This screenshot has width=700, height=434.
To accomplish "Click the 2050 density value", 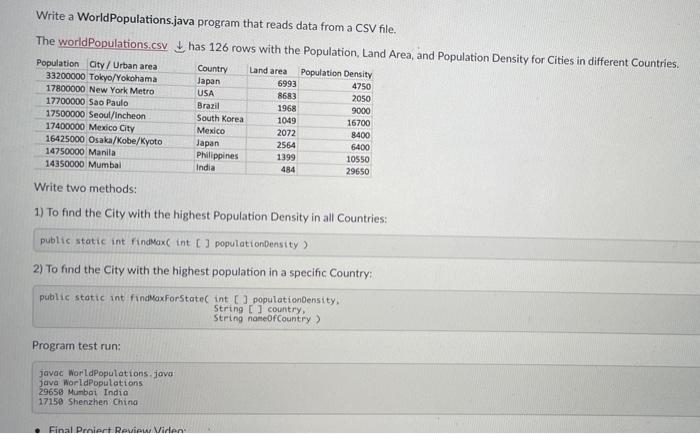I will pyautogui.click(x=361, y=98).
